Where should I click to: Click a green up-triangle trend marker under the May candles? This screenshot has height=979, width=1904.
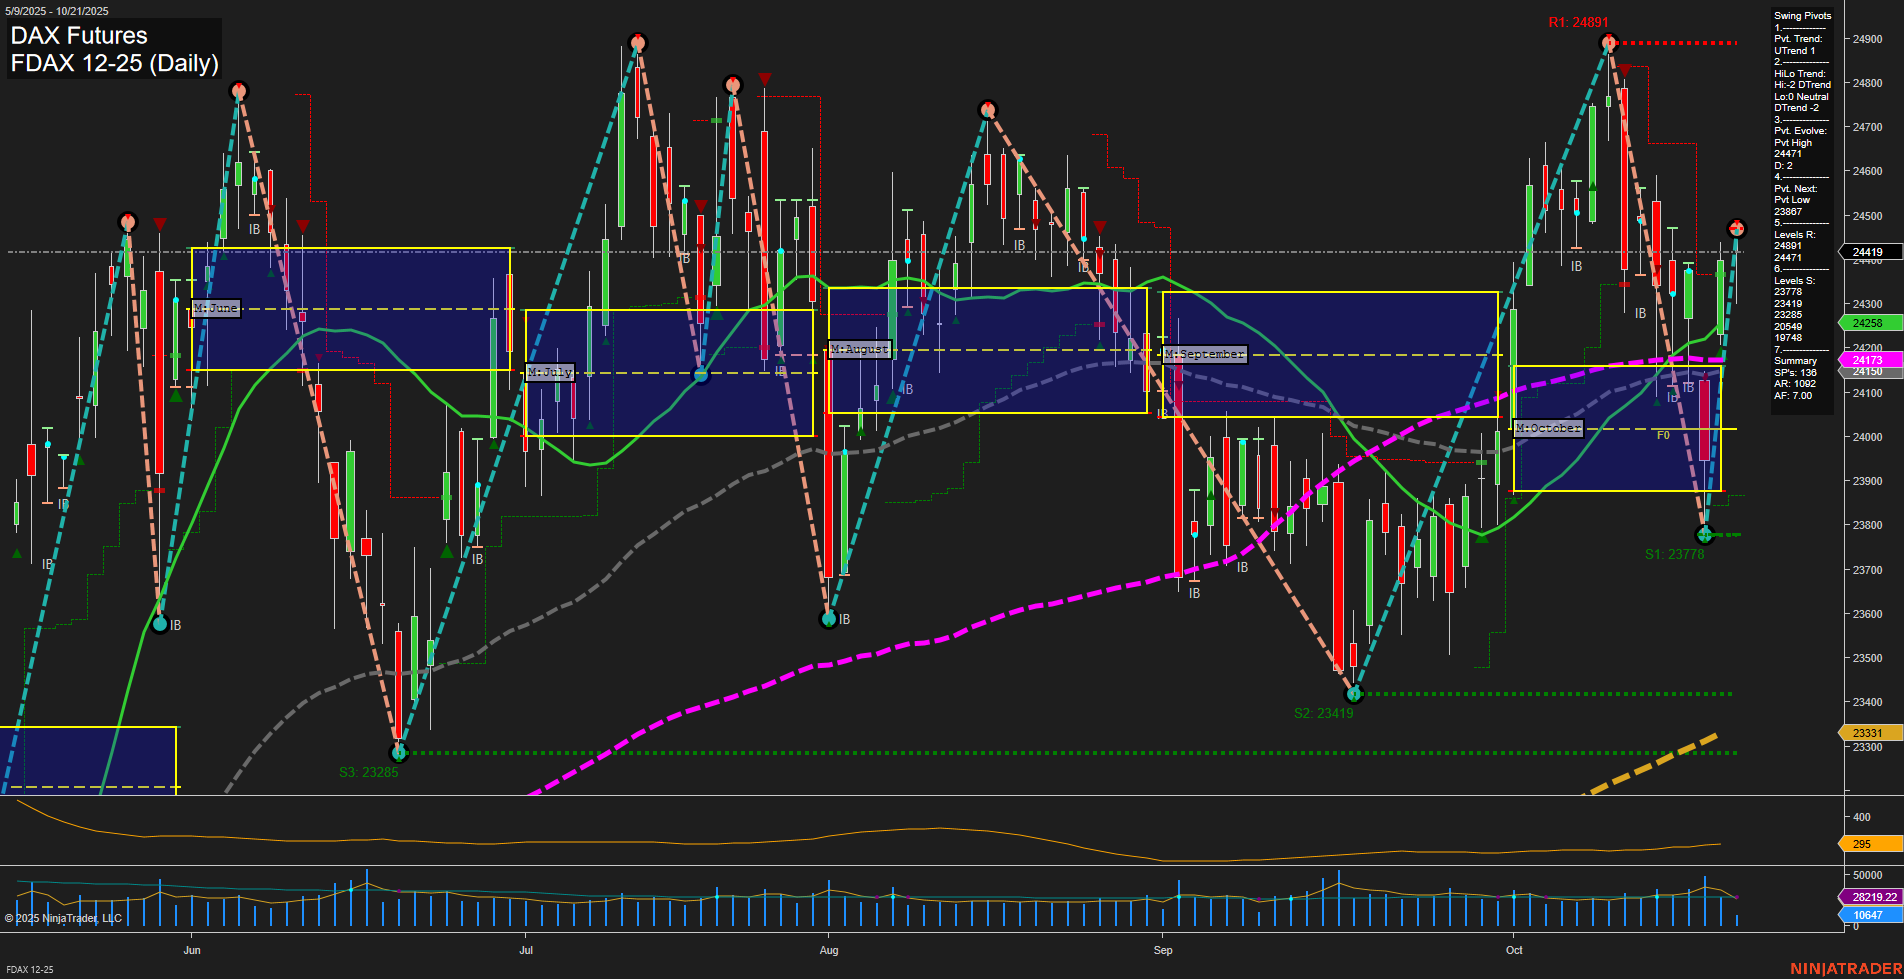pos(15,552)
